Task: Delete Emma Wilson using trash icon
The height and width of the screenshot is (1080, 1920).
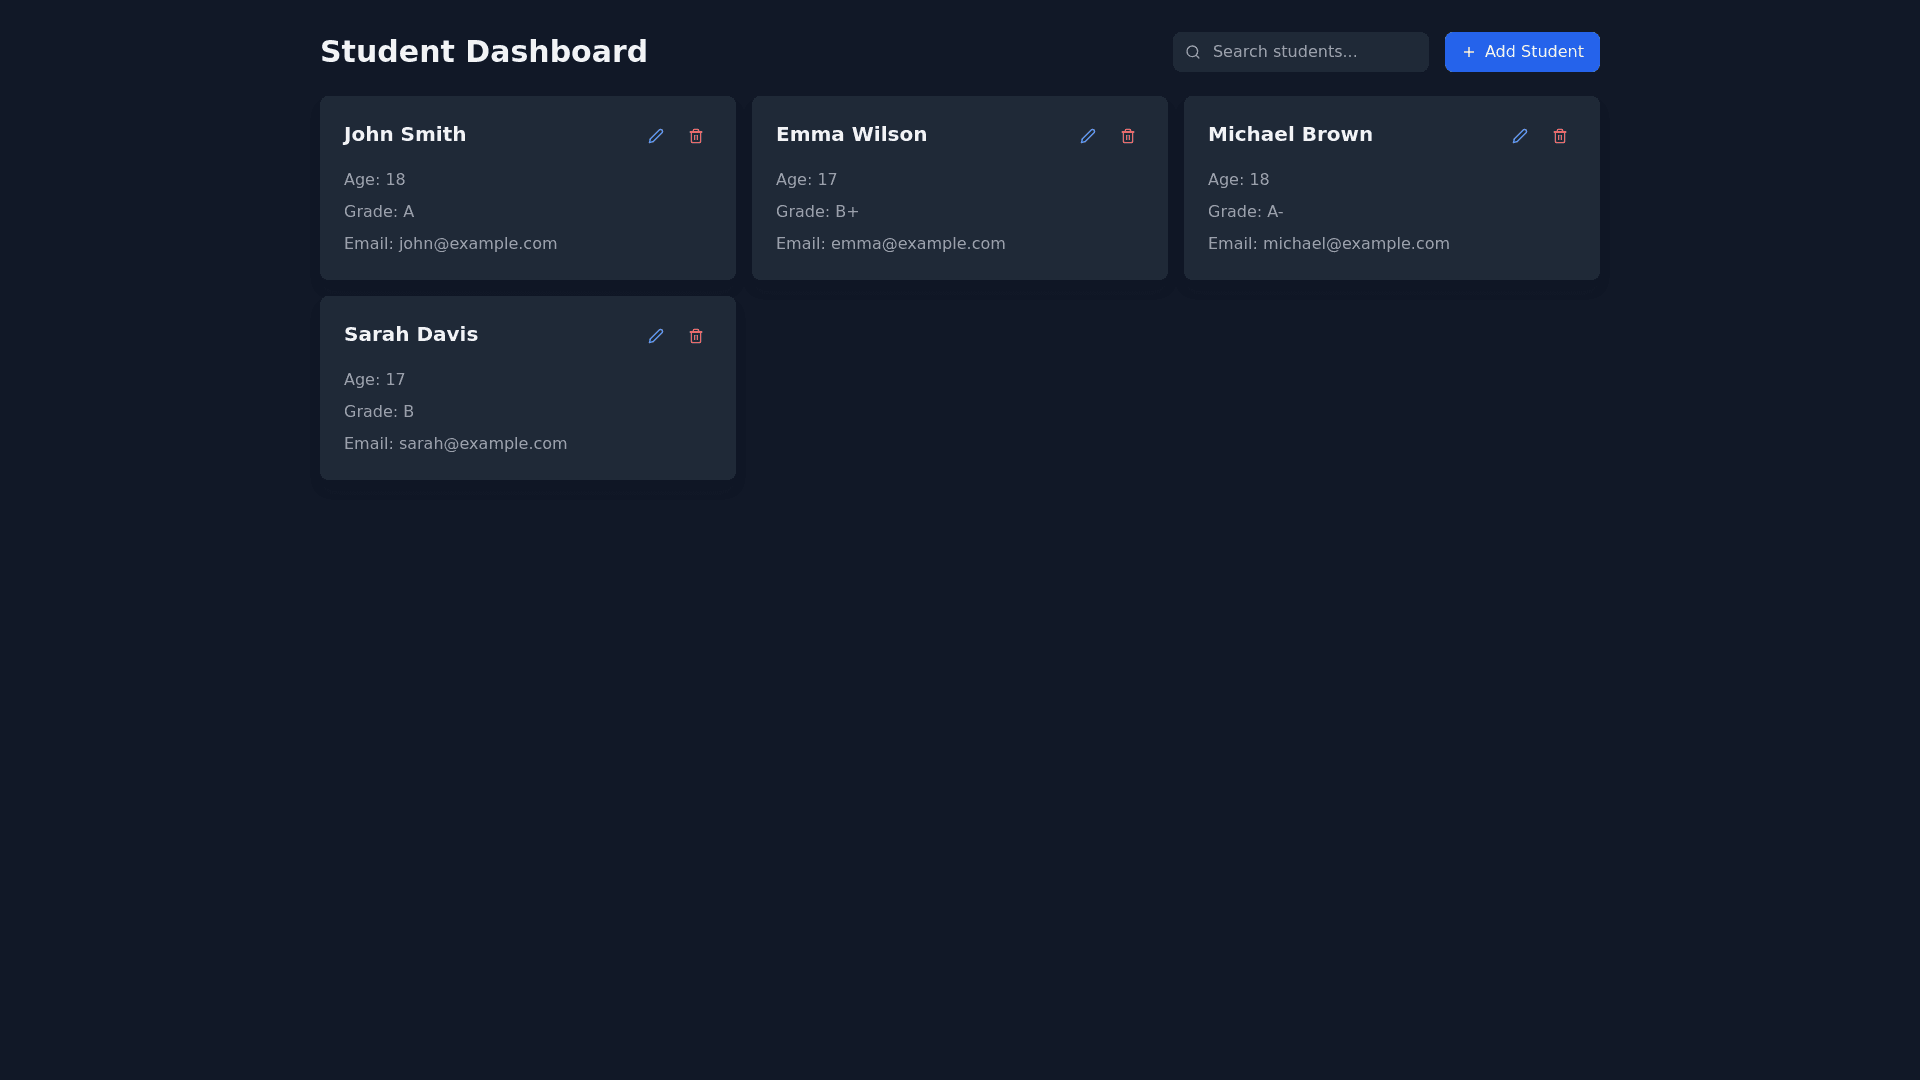Action: coord(1128,136)
